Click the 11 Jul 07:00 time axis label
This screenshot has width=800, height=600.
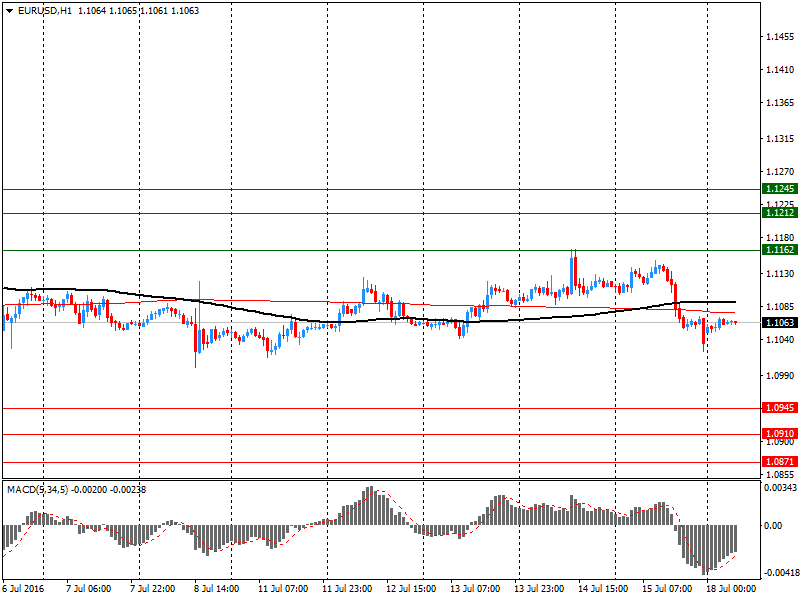[283, 589]
